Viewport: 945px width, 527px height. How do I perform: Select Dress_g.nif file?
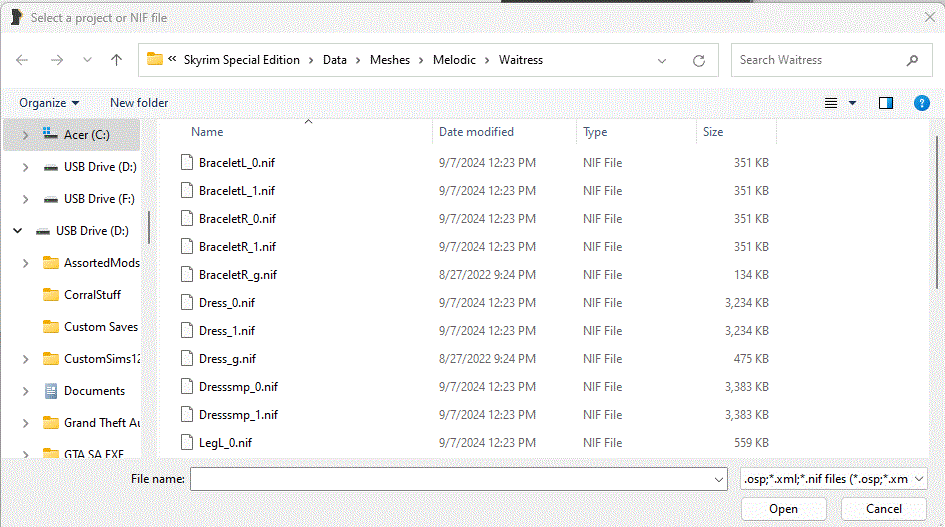[227, 359]
